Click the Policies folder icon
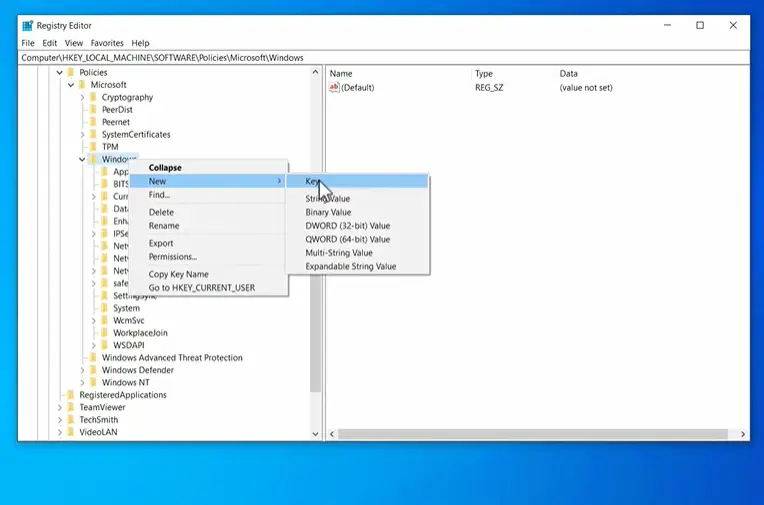Viewport: 764px width, 505px height. [71, 72]
